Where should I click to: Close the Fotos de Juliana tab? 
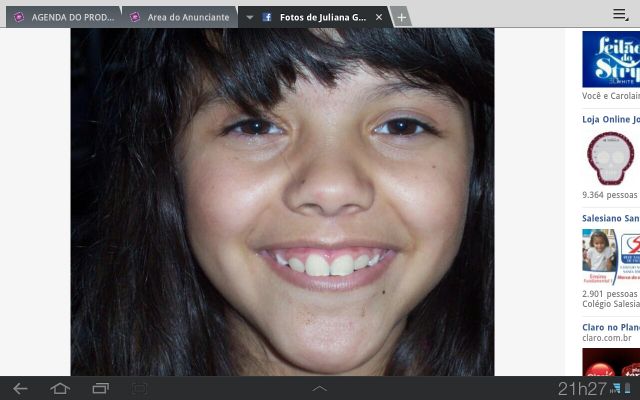point(379,17)
